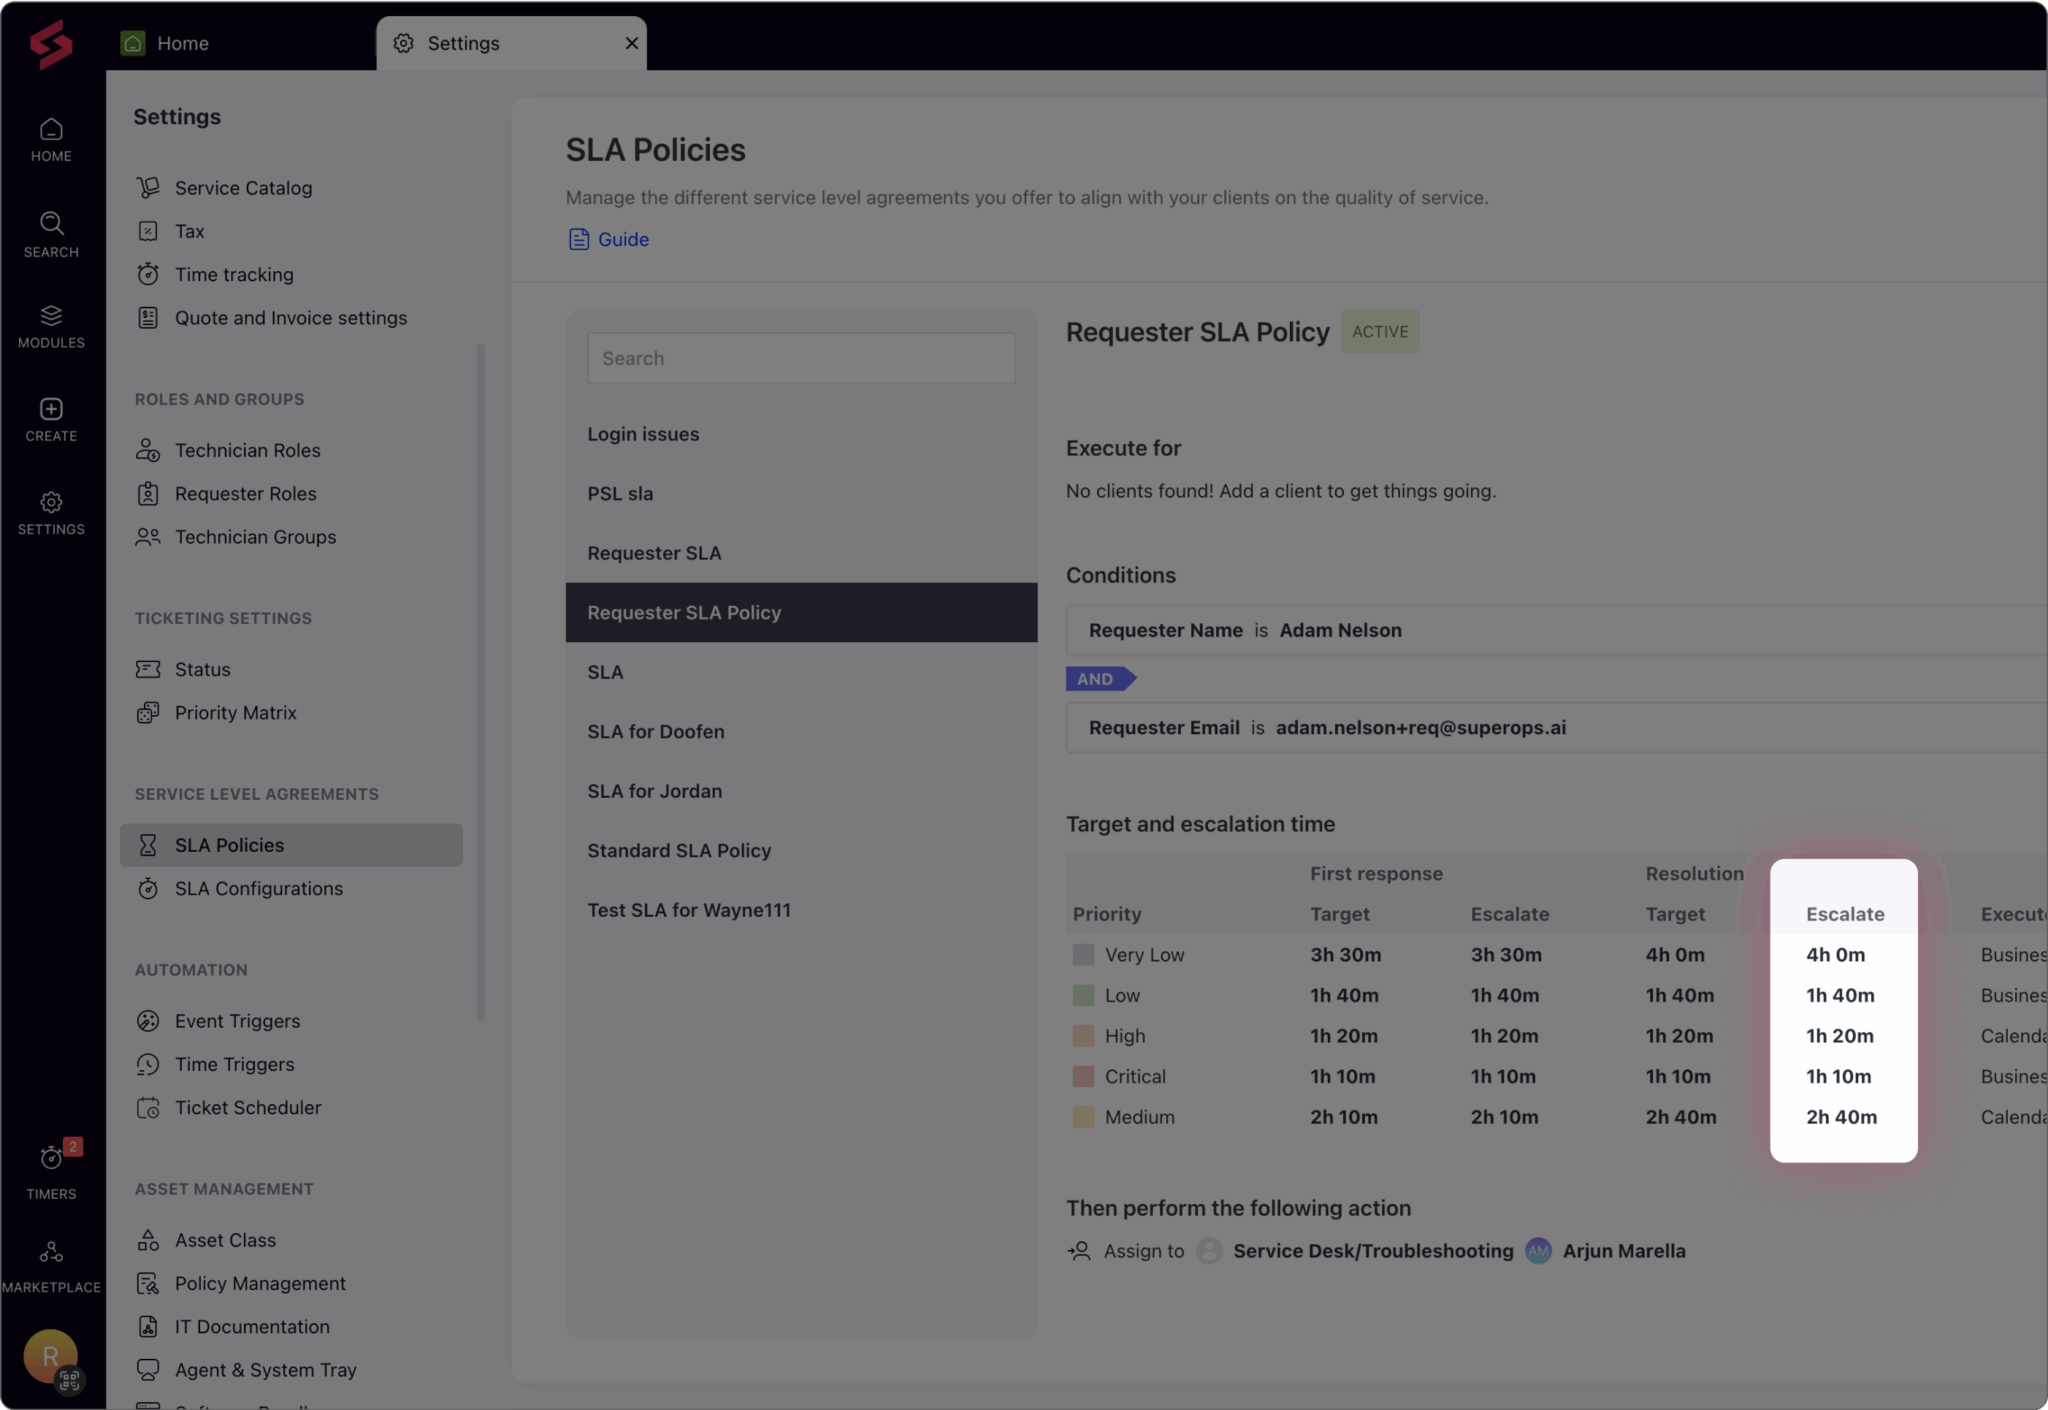Click the SuperOps logo icon
The width and height of the screenshot is (2048, 1410).
(51, 44)
